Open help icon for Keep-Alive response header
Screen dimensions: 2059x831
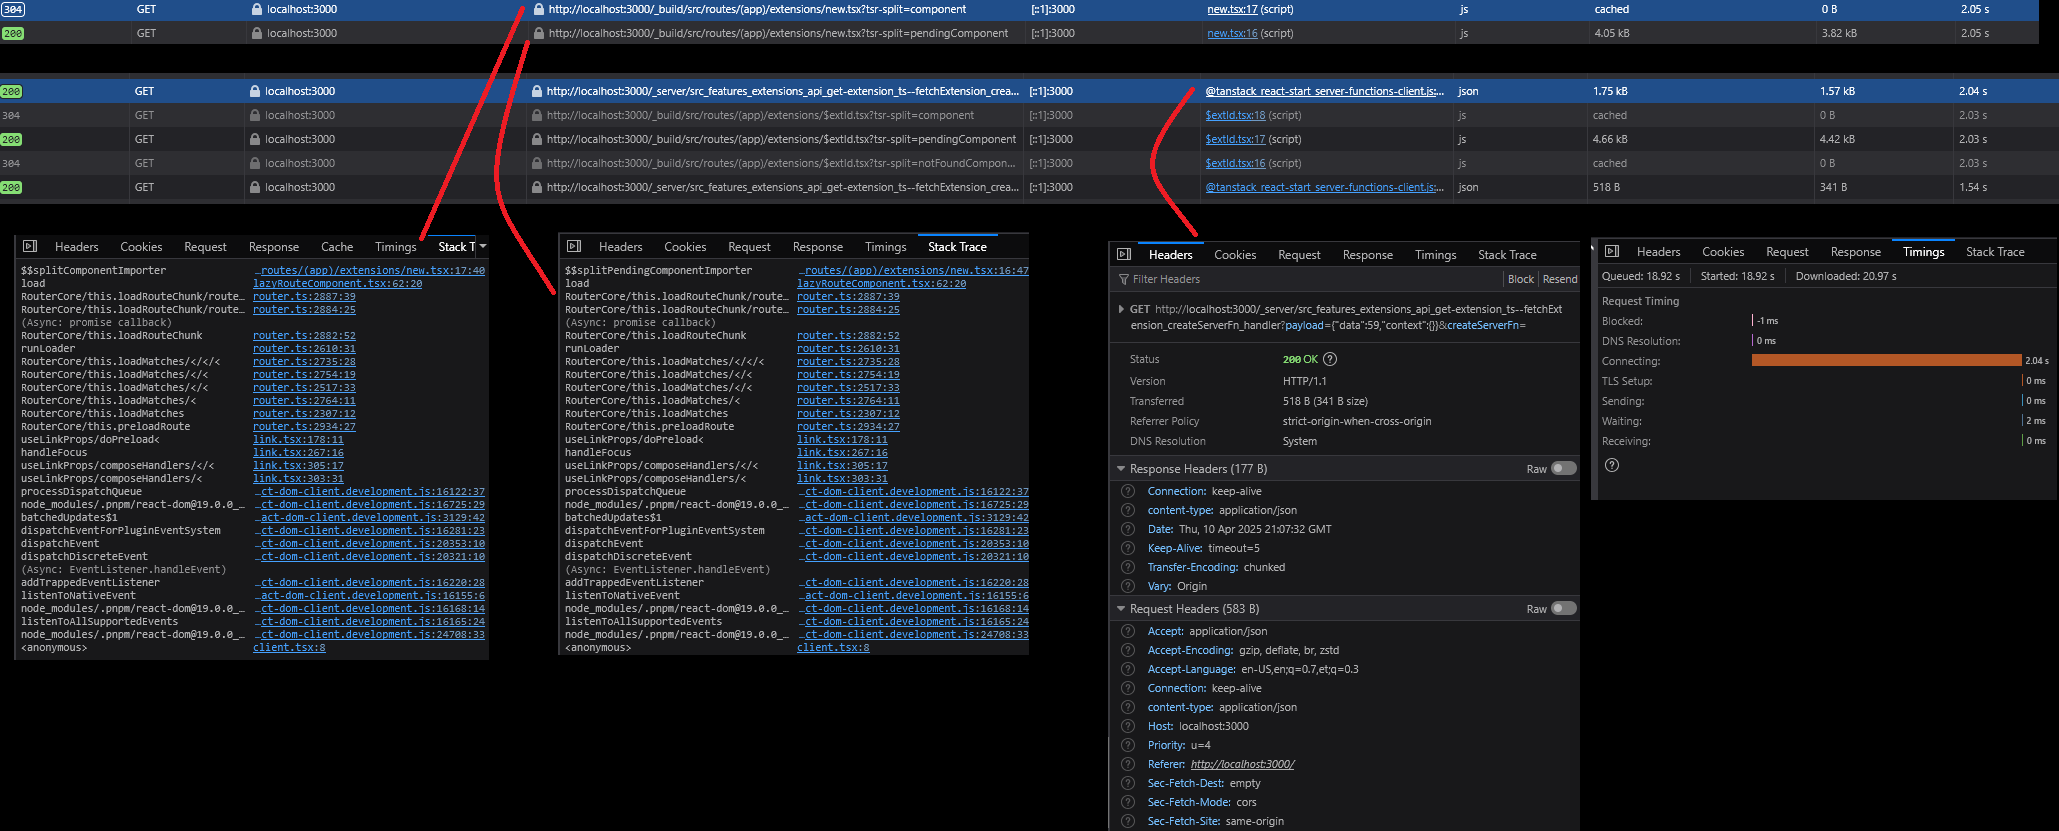coord(1128,548)
